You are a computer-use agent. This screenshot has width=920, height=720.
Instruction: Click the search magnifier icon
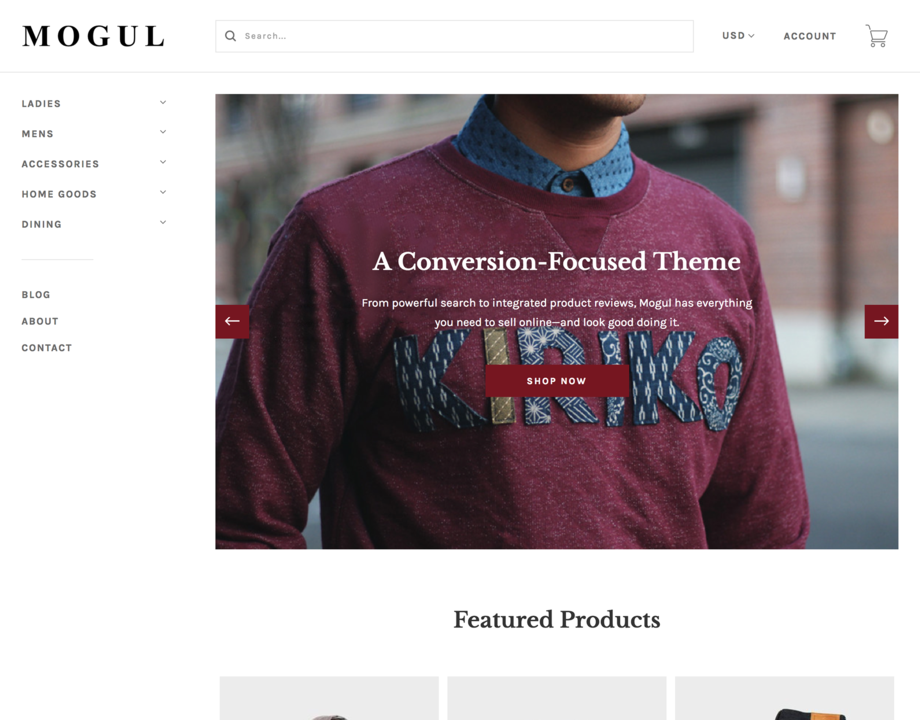point(231,36)
